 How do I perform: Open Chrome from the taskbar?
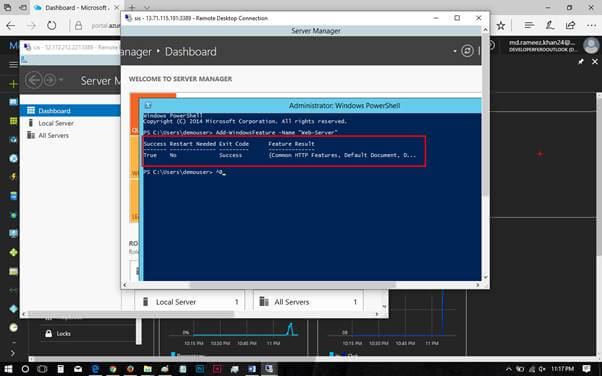pyautogui.click(x=113, y=369)
